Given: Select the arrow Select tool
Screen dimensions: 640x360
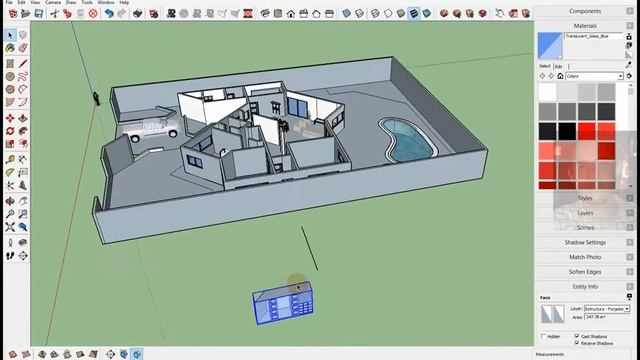Looking at the screenshot, I should pyautogui.click(x=10, y=36).
